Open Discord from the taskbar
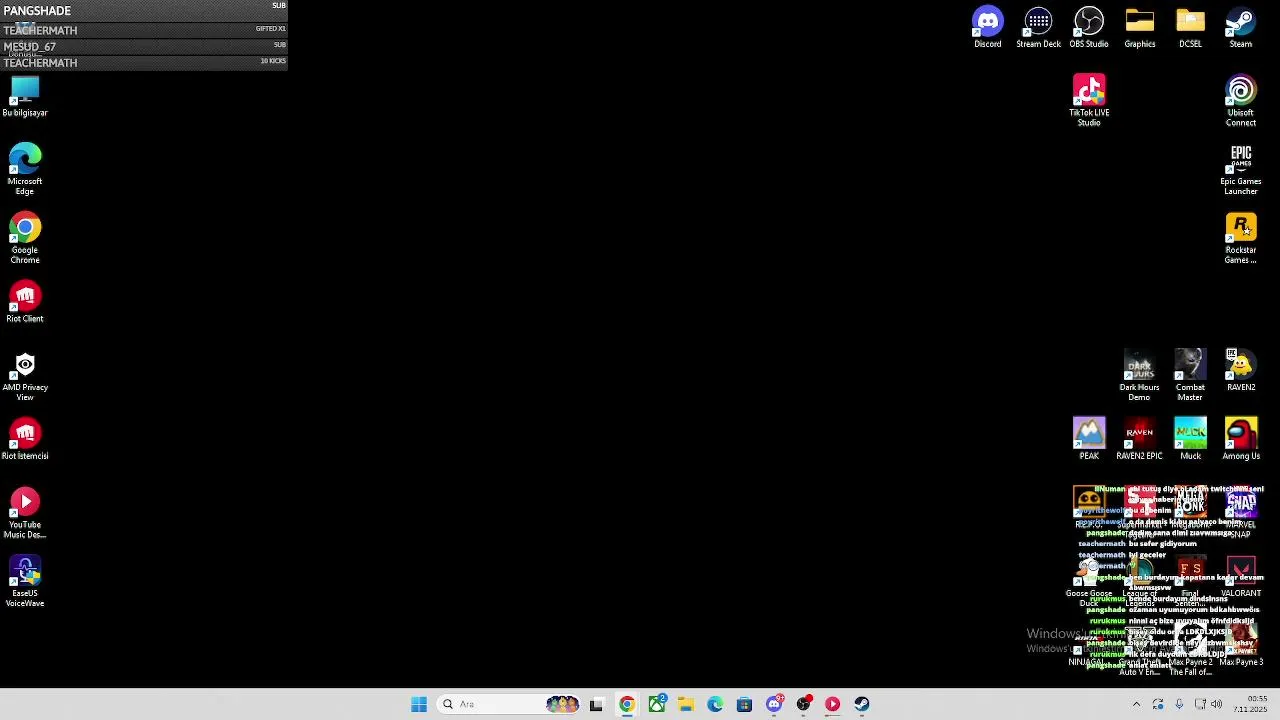 coord(774,704)
